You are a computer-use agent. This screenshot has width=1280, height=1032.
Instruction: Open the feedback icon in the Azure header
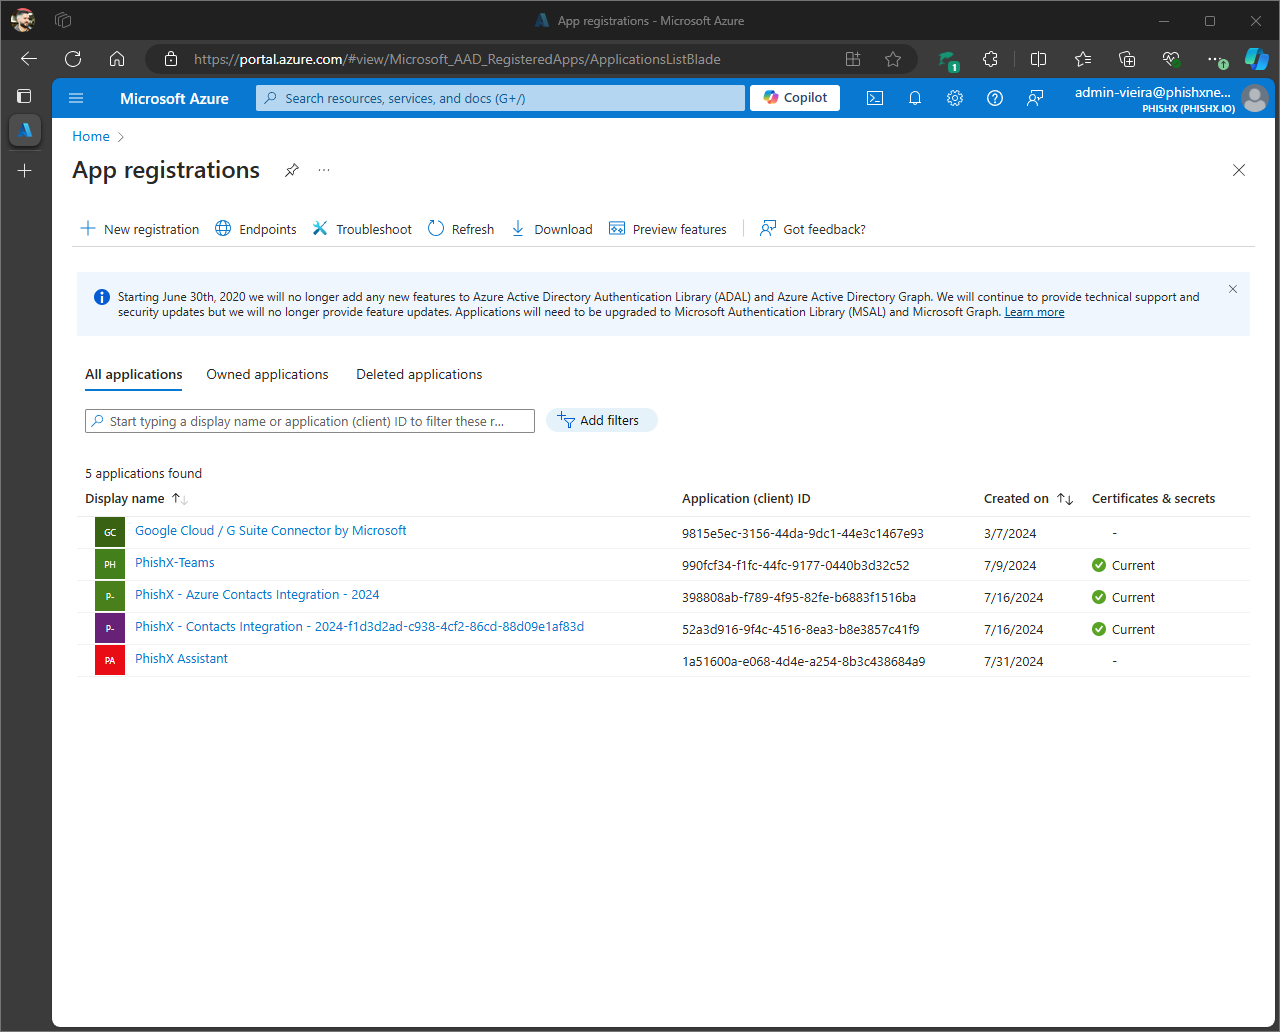click(x=1035, y=98)
